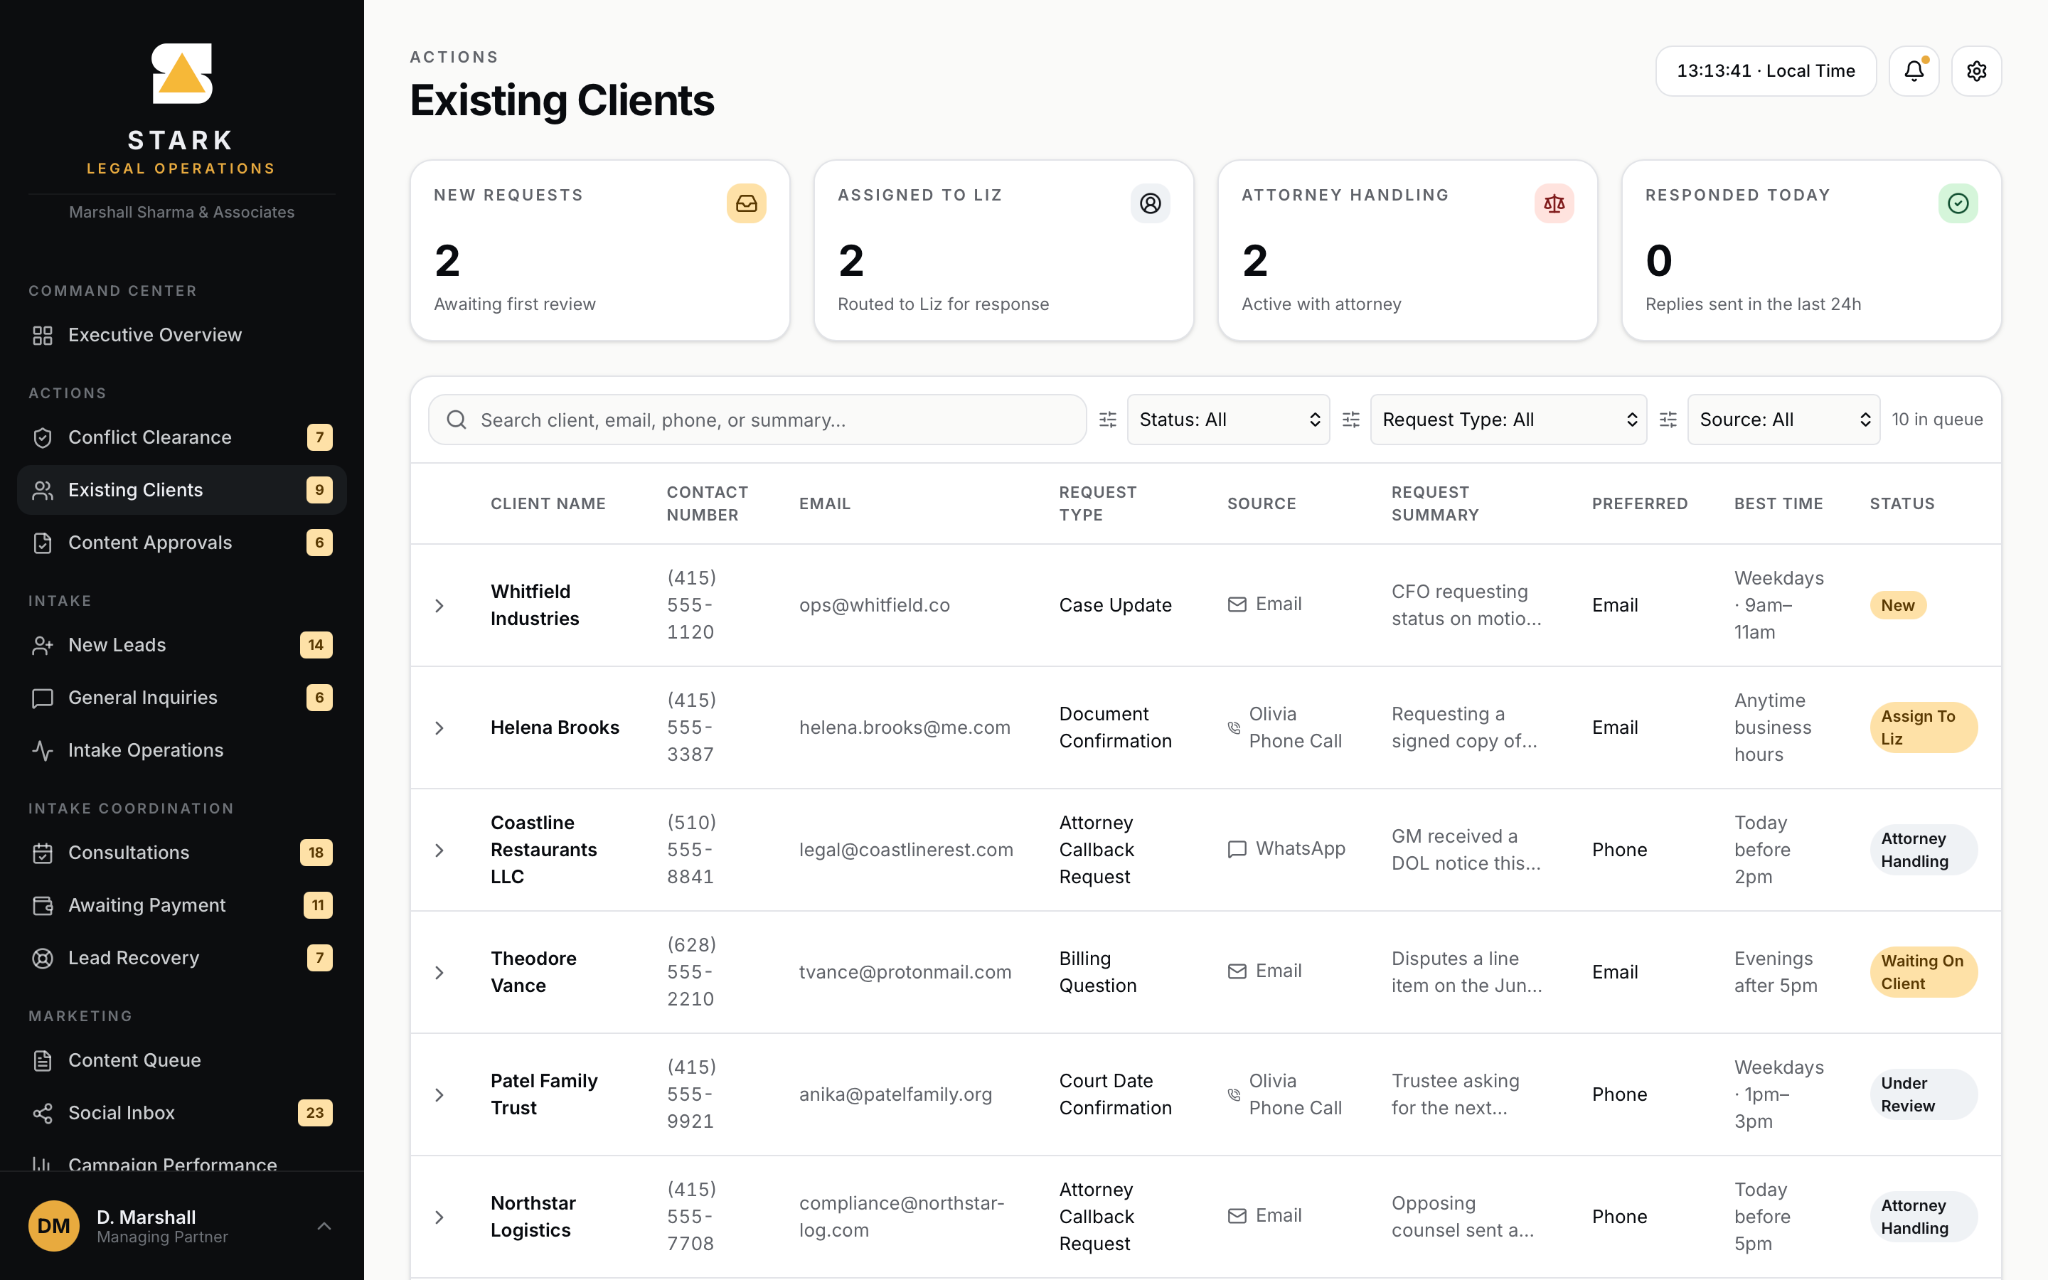Click the Stark logo icon

pos(182,73)
